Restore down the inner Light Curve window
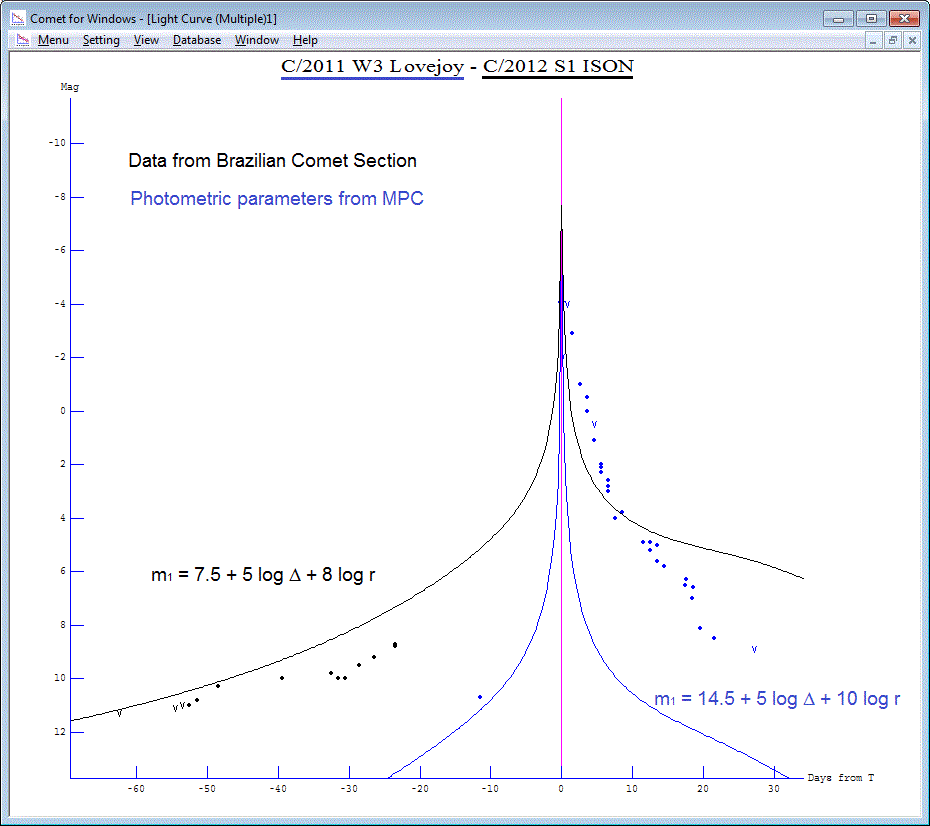Image resolution: width=930 pixels, height=826 pixels. (892, 40)
